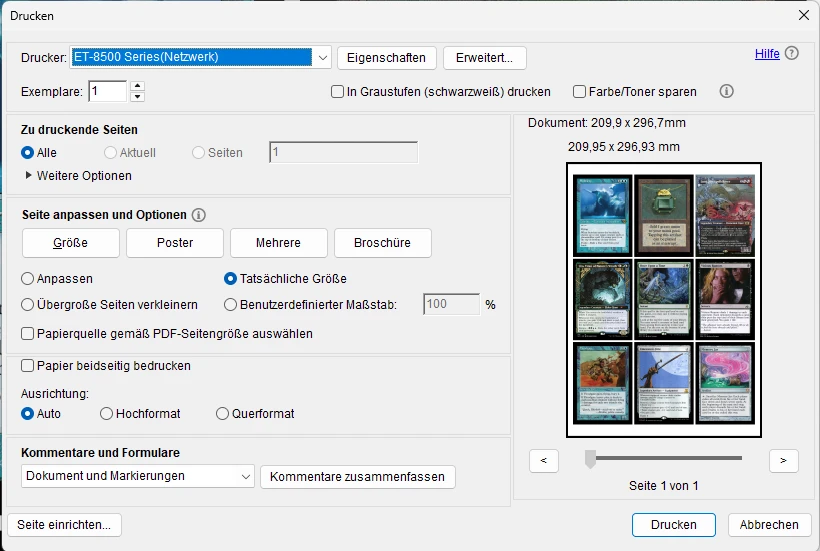The width and height of the screenshot is (820, 551).
Task: Click the Drucken button
Action: (x=674, y=525)
